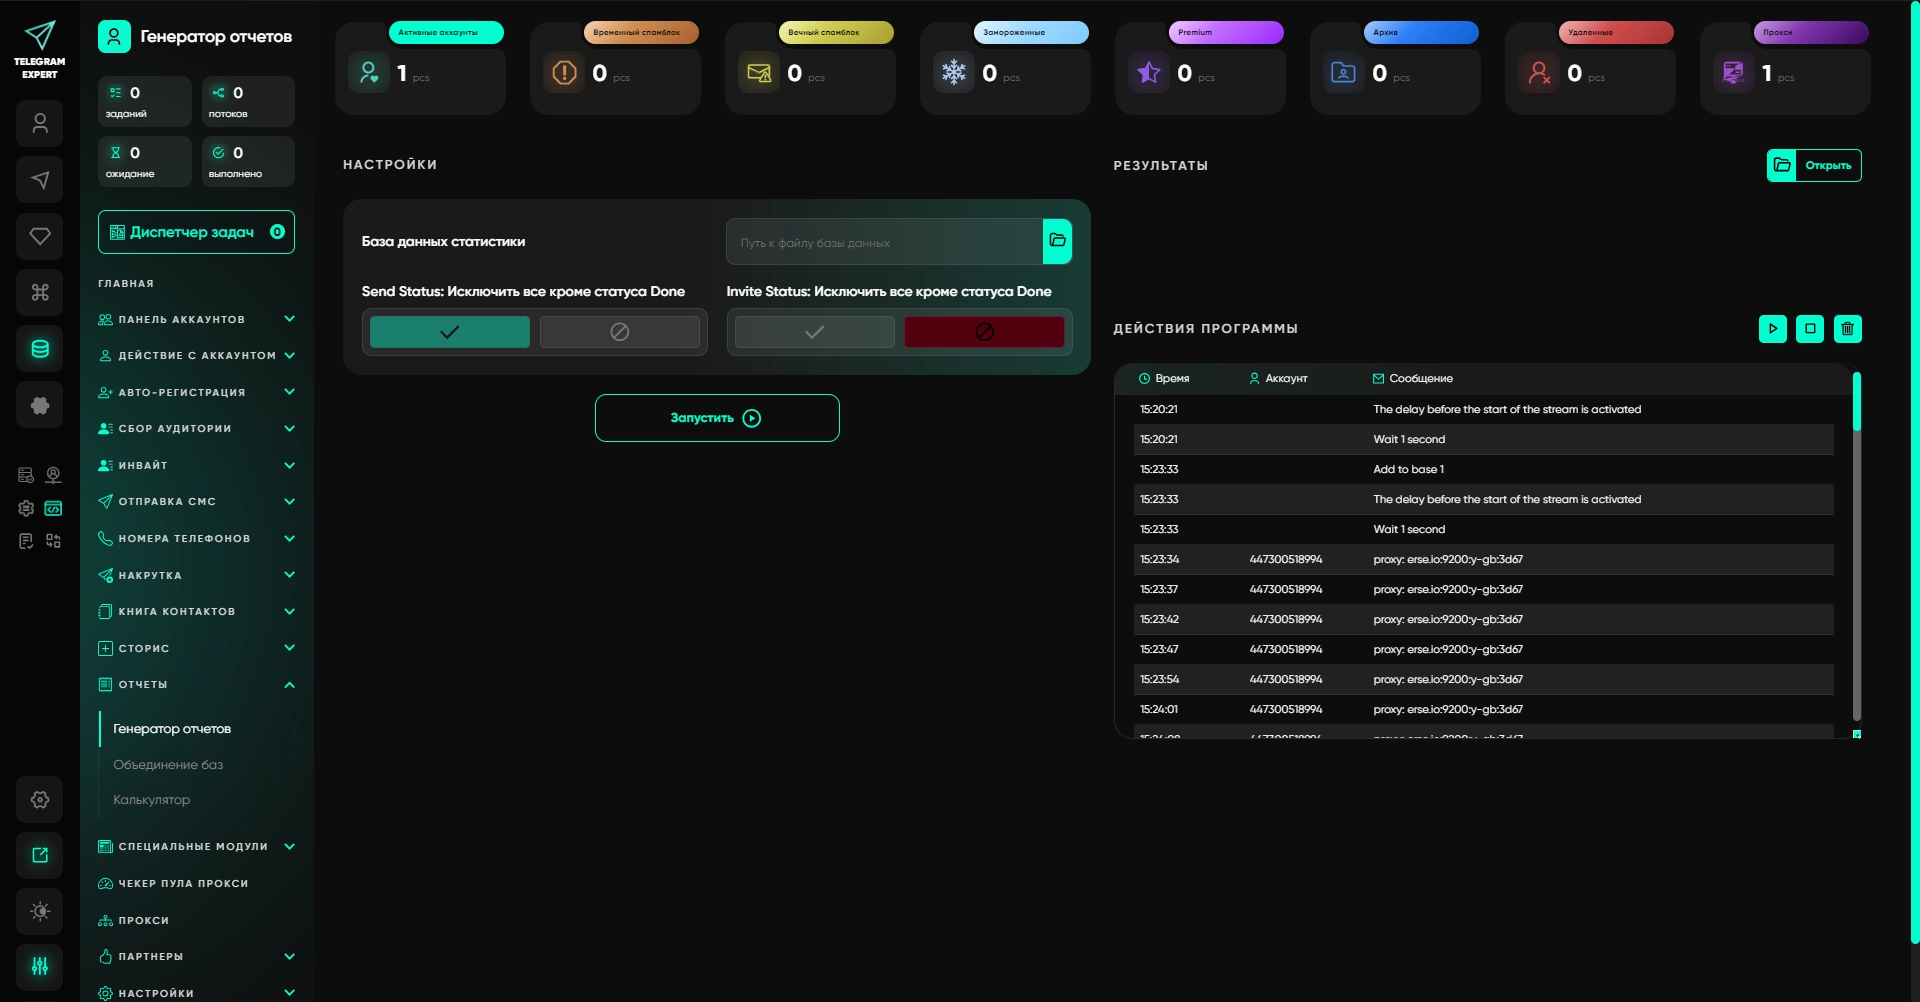Enable Send Status checkmark option
Screen dimensions: 1920x1002
450,332
